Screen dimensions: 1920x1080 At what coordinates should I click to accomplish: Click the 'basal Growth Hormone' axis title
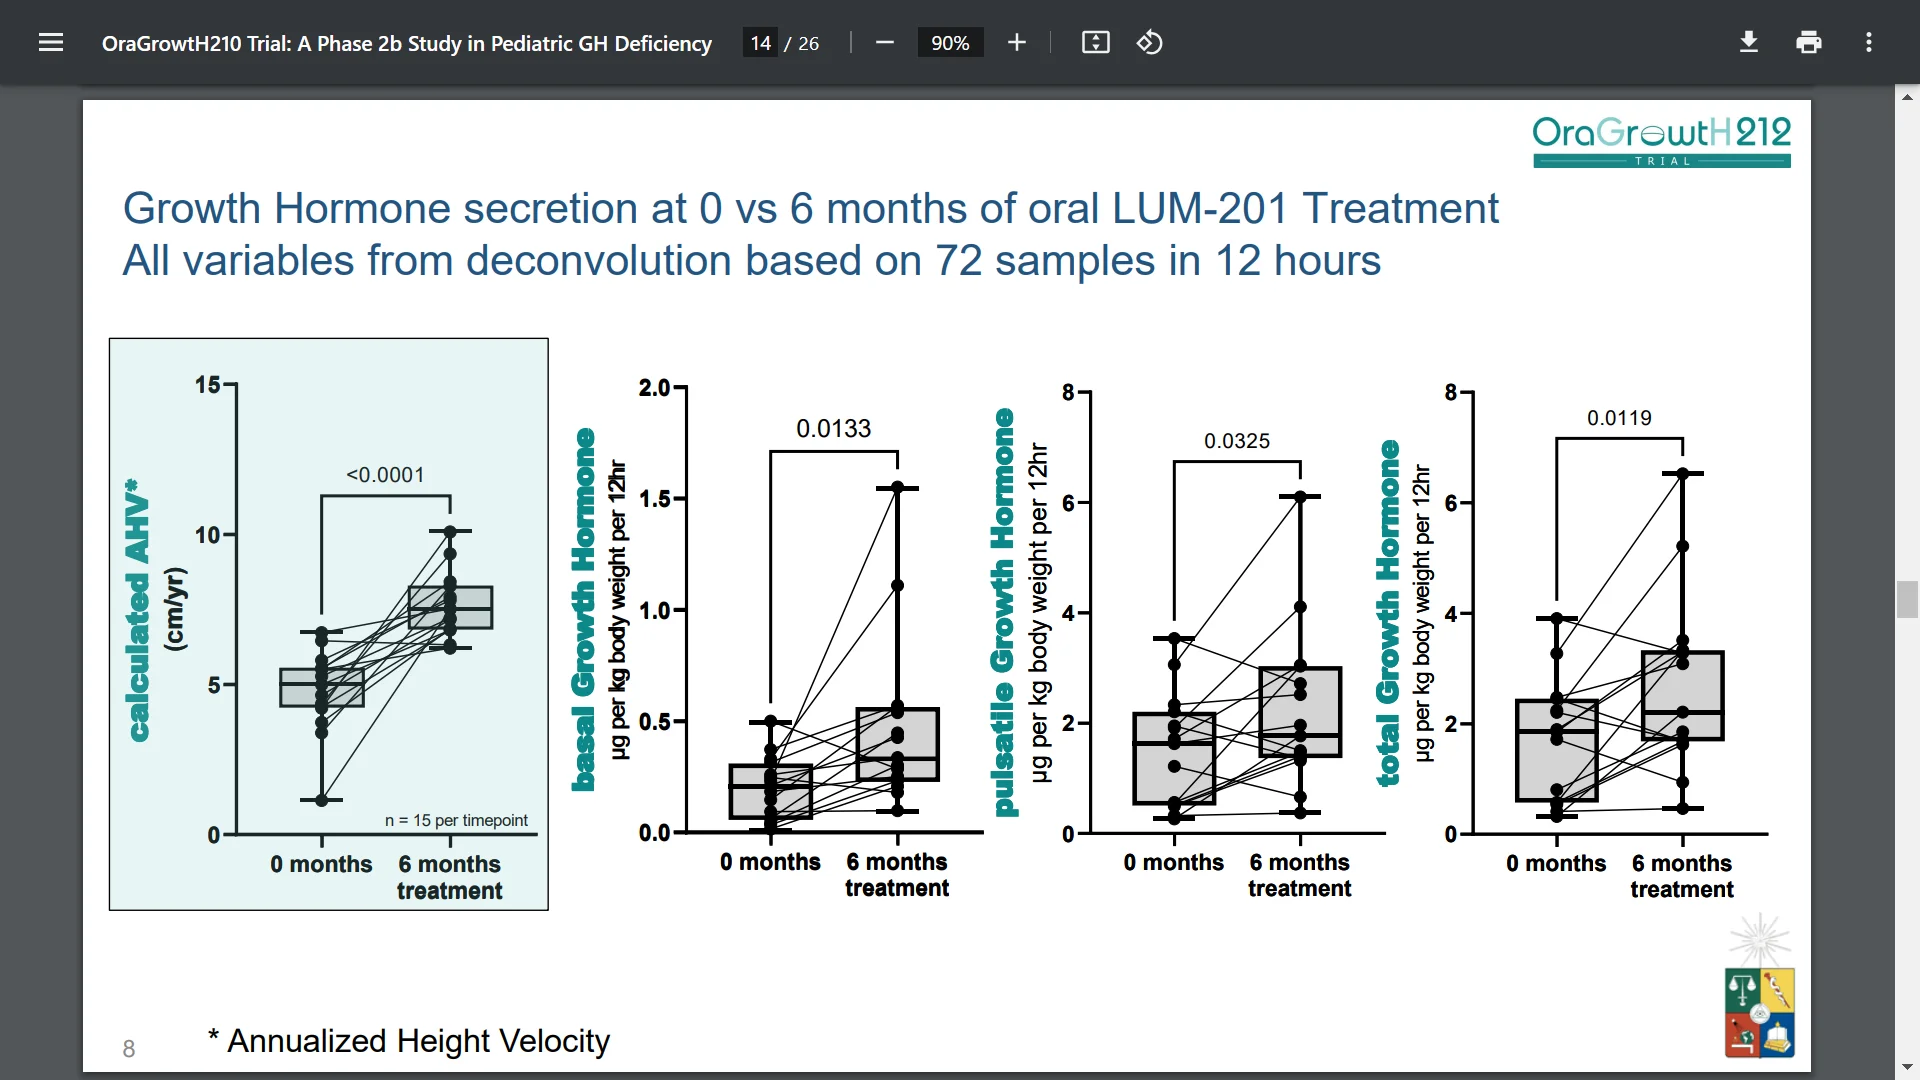point(584,610)
